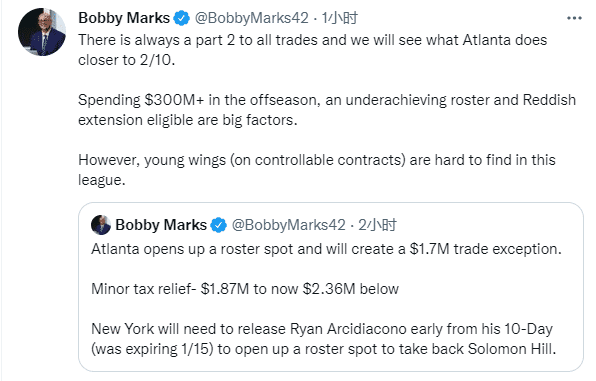Click the quoted line about Minor tax relief
Screen dimensions: 596x381
click(x=245, y=289)
